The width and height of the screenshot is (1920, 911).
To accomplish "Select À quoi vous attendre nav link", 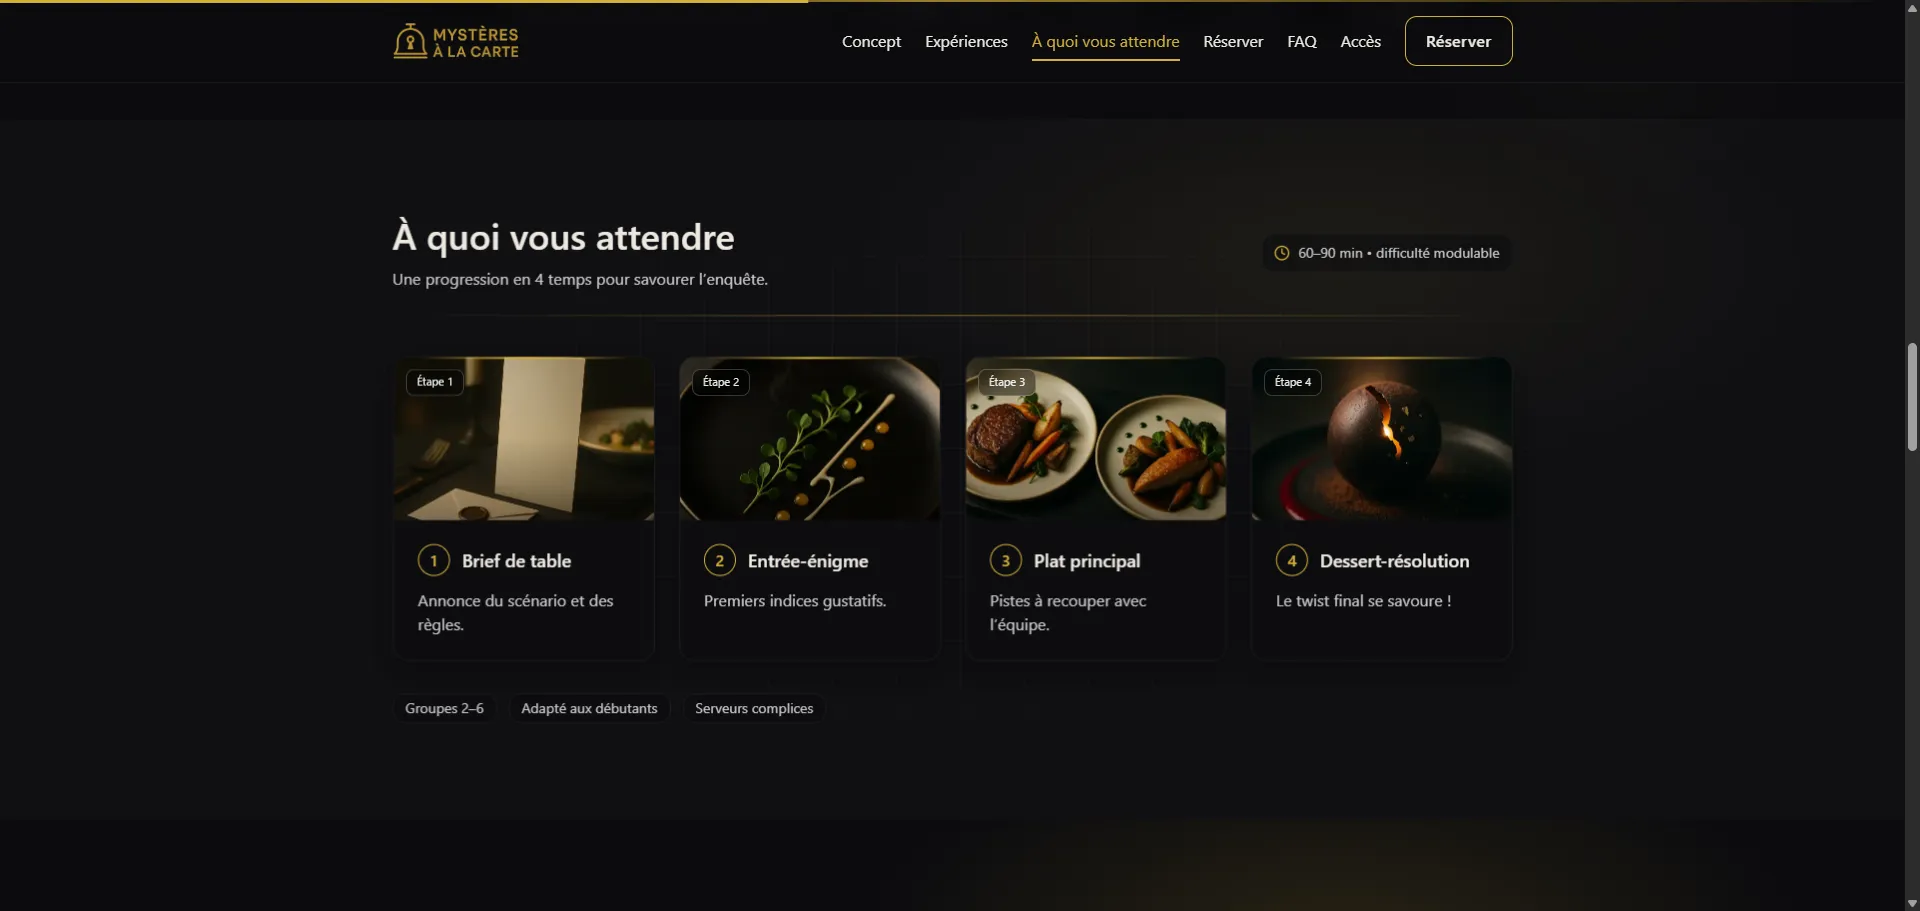I will click(x=1106, y=41).
